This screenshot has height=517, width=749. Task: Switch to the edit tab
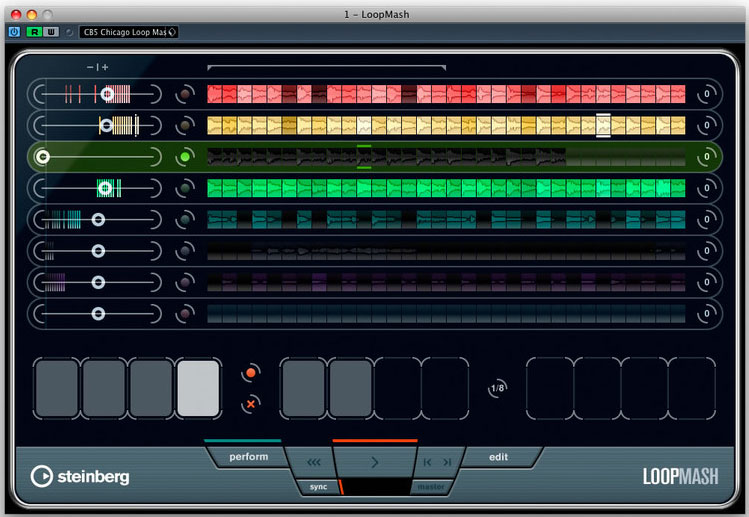tap(498, 457)
